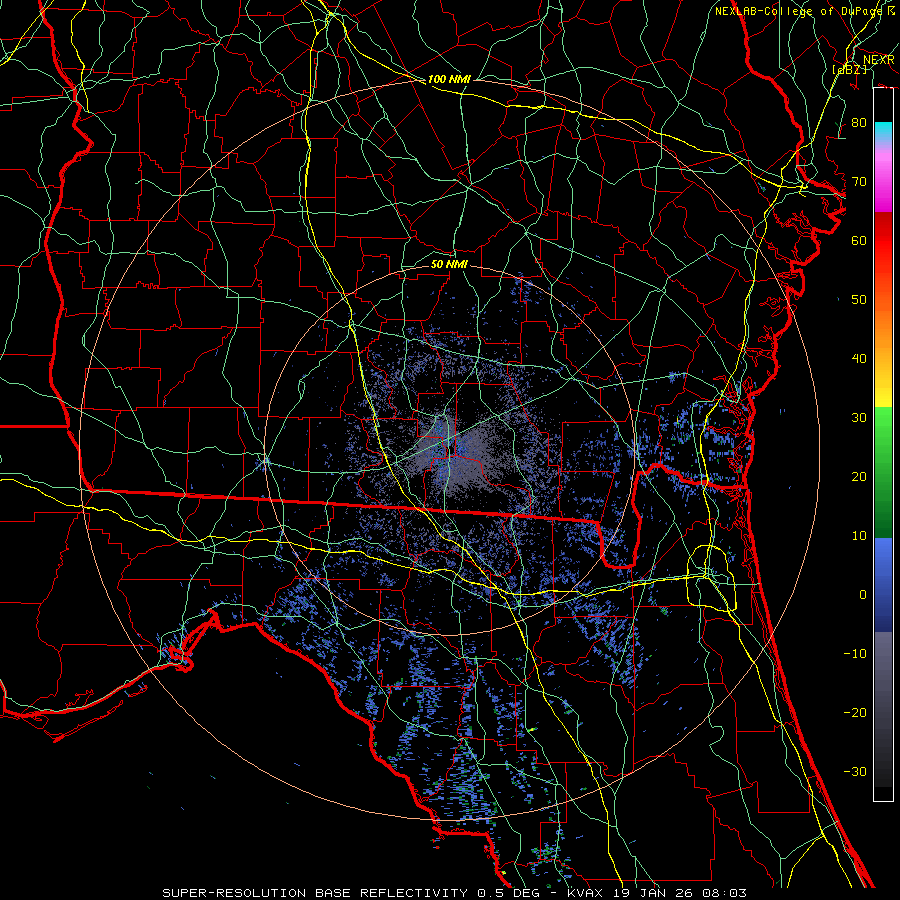Click the blue segment of the color bar
The width and height of the screenshot is (900, 900).
point(883,585)
